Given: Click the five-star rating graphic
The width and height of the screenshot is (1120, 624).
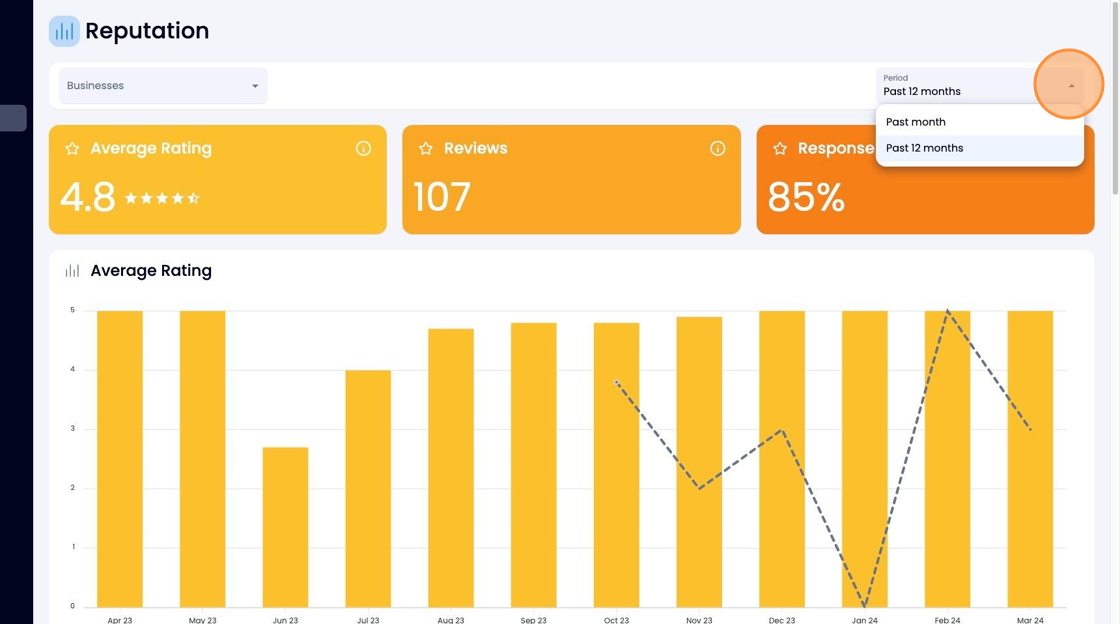Looking at the screenshot, I should [x=162, y=198].
